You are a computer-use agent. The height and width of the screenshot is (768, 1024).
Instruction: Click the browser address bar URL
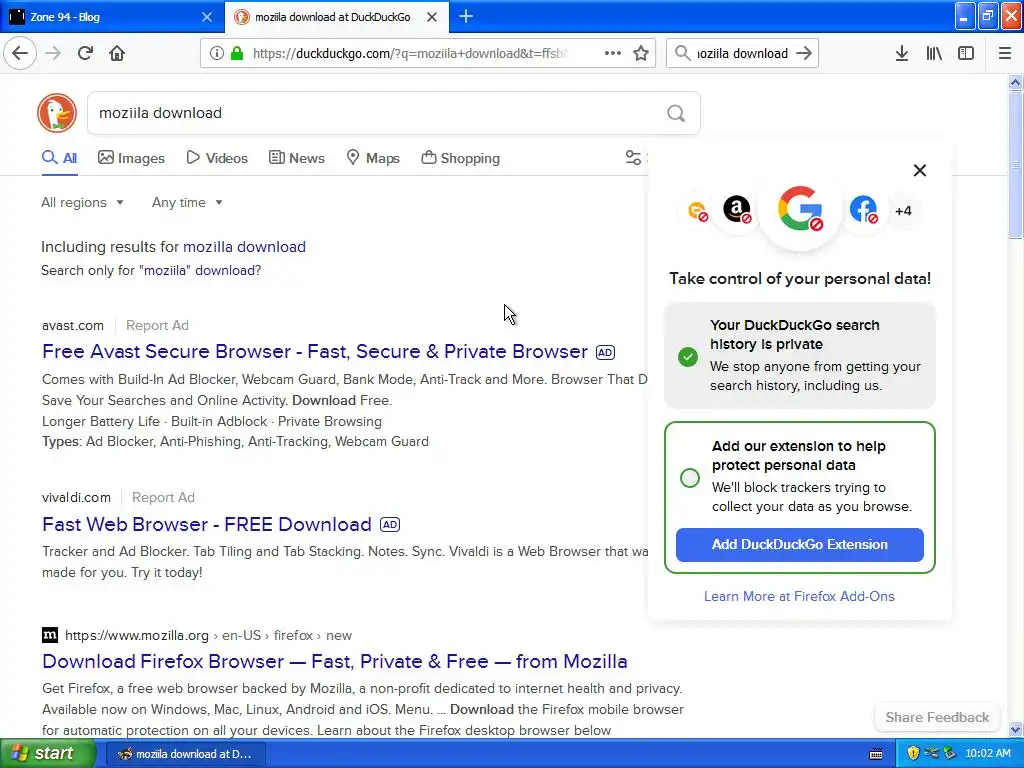(x=410, y=54)
